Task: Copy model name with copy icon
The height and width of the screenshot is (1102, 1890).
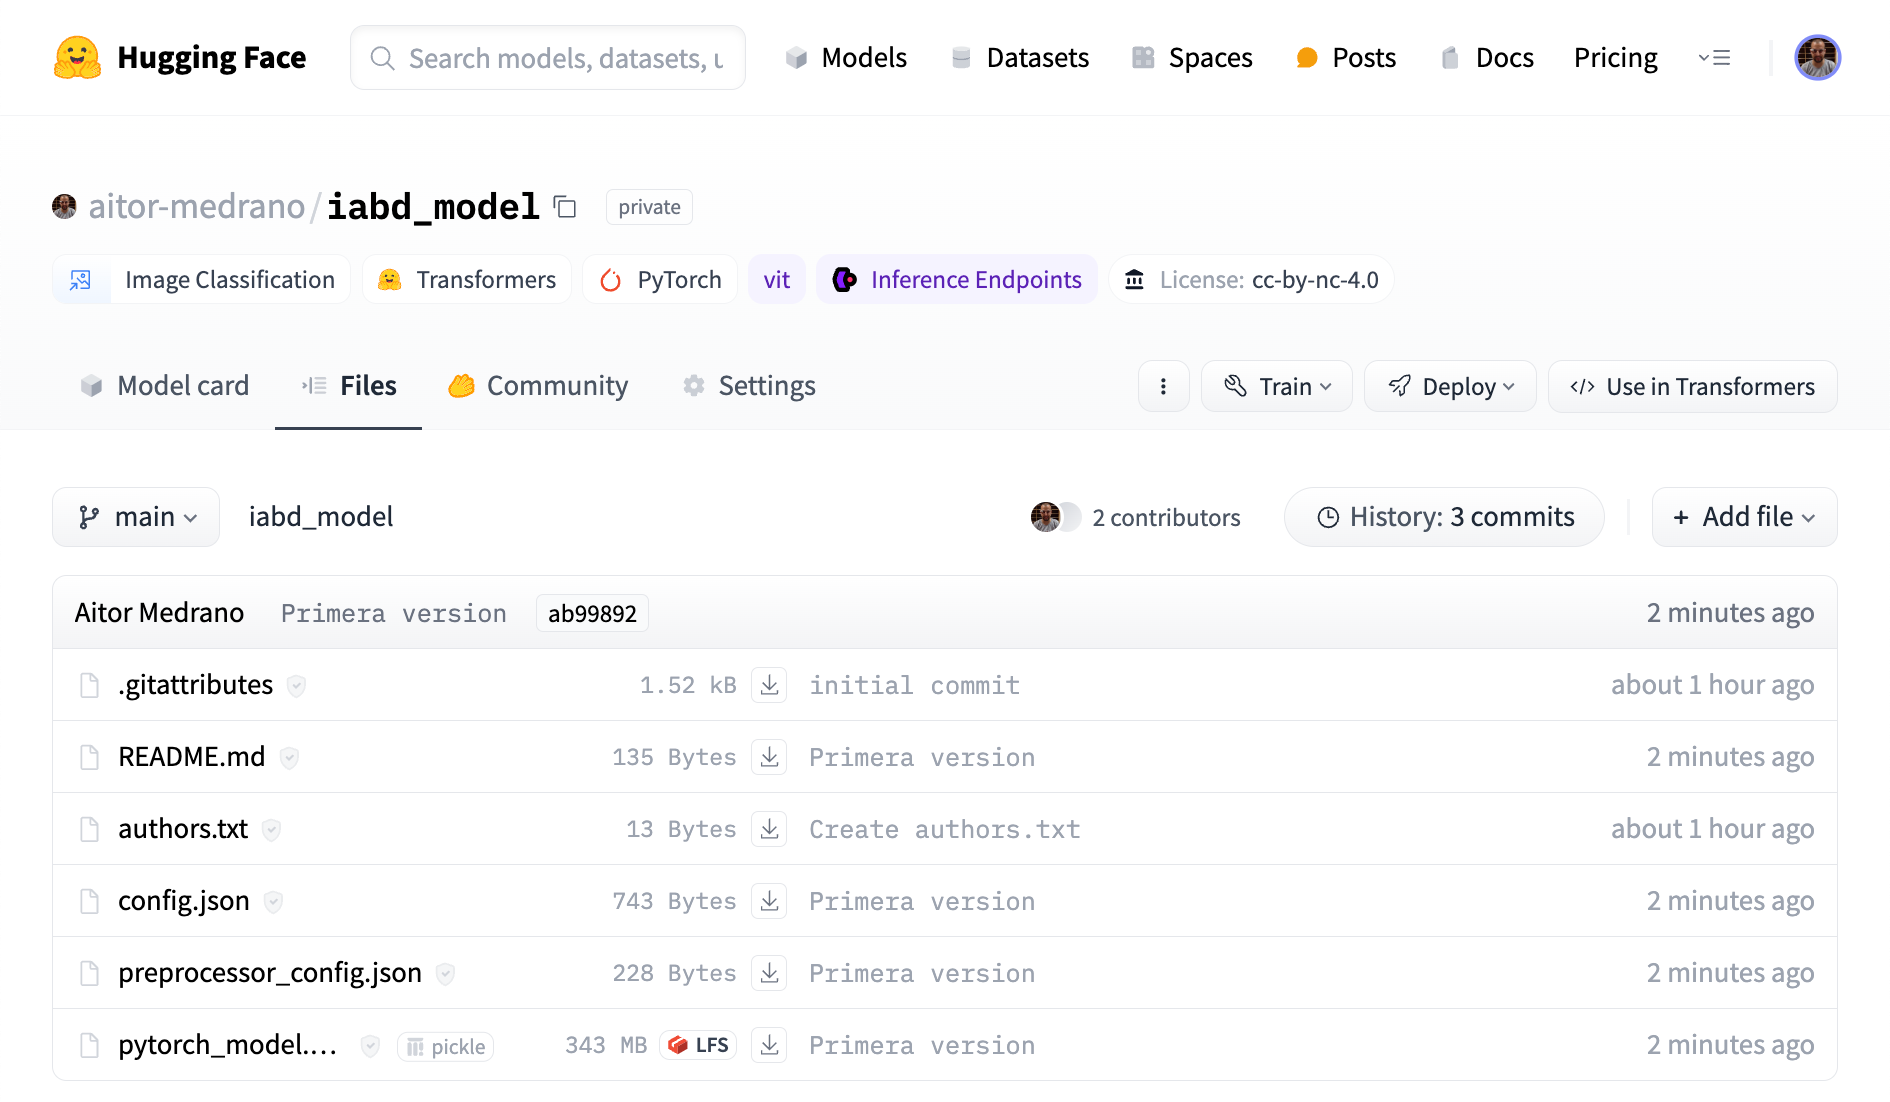Action: (565, 207)
